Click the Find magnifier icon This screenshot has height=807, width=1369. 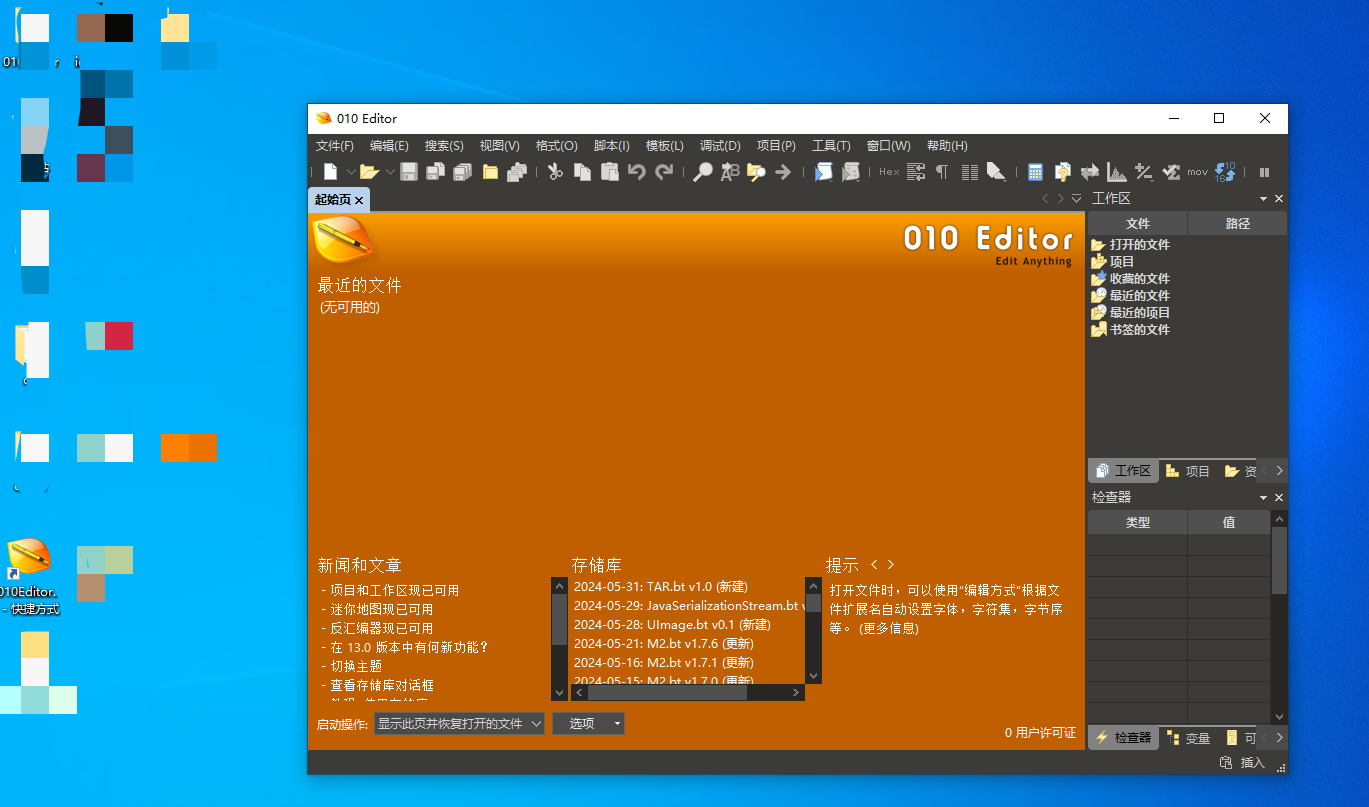click(x=703, y=172)
